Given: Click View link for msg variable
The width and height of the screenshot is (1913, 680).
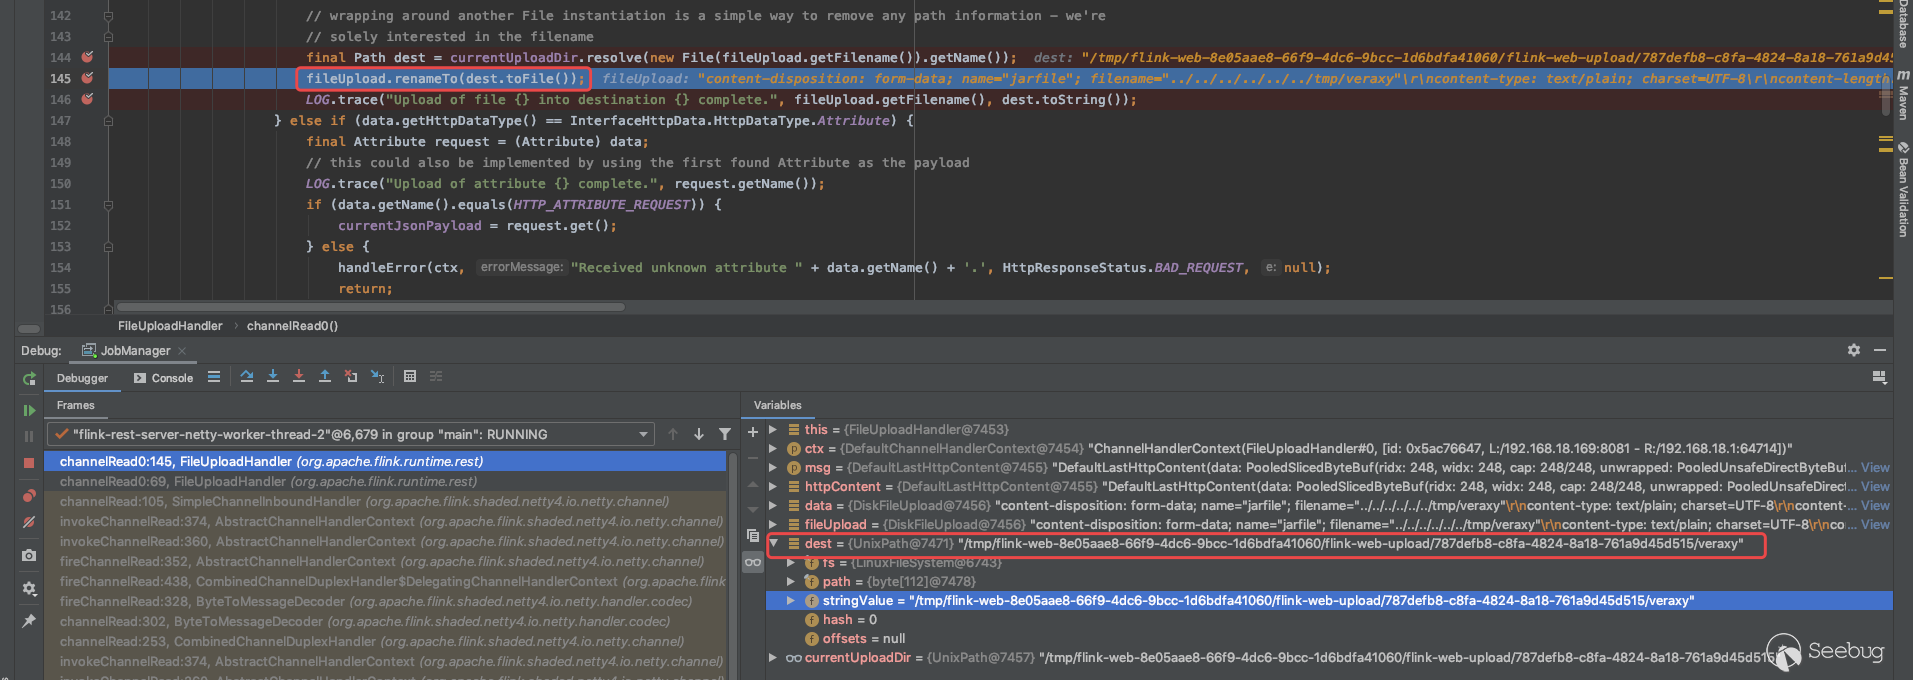Looking at the screenshot, I should pos(1875,468).
